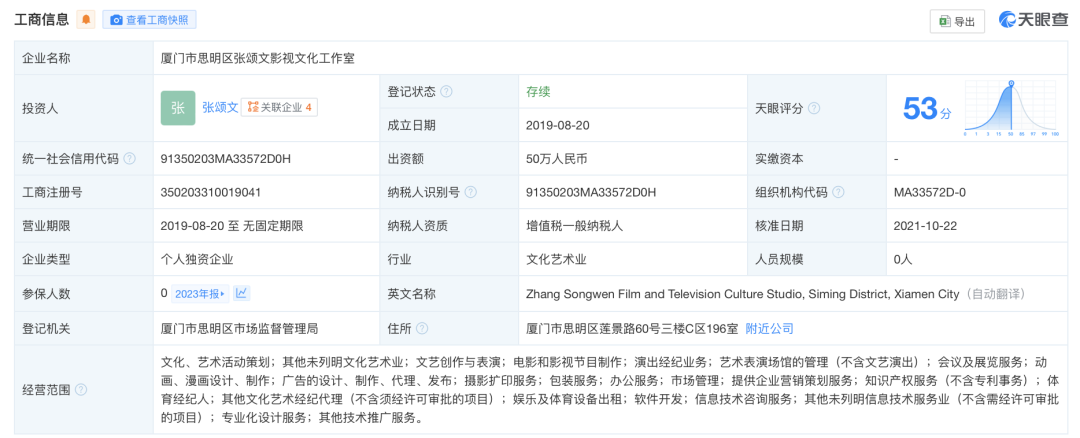Open insured count trend chart icon
The image size is (1080, 438).
click(242, 294)
